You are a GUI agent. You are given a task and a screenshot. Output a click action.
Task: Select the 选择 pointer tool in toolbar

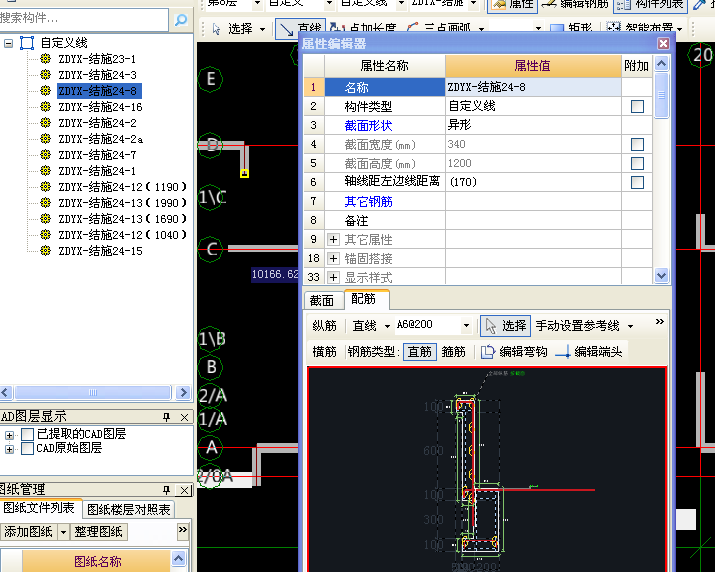pos(233,29)
